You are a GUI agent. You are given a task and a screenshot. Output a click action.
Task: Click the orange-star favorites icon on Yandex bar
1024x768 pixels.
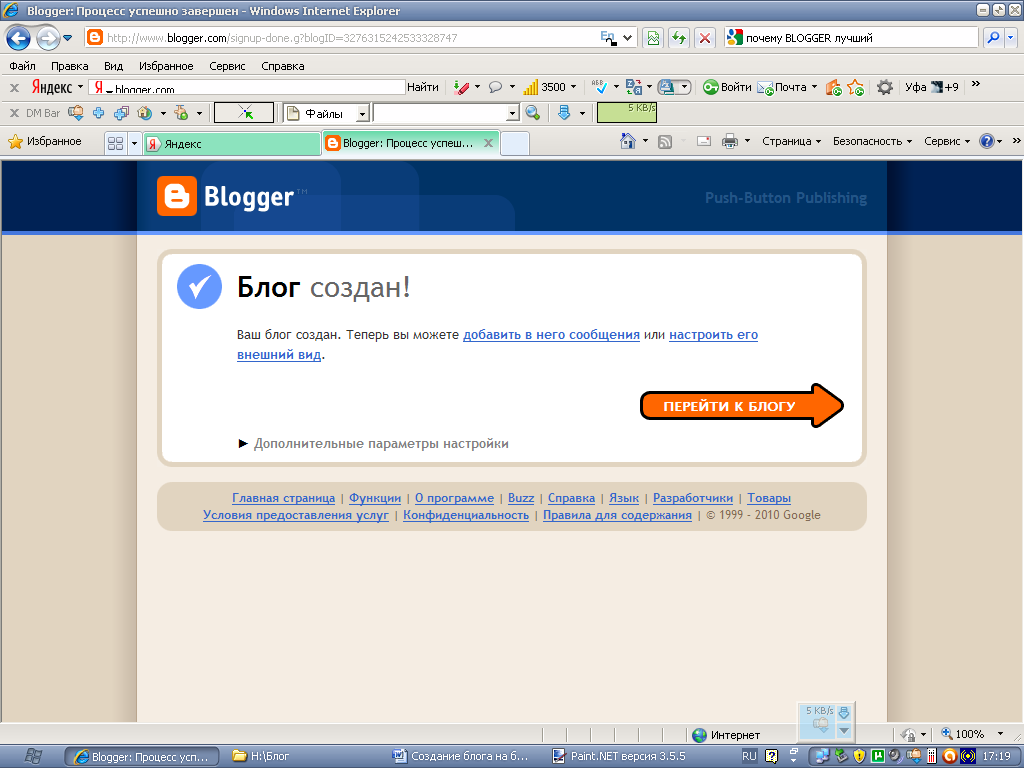point(856,87)
